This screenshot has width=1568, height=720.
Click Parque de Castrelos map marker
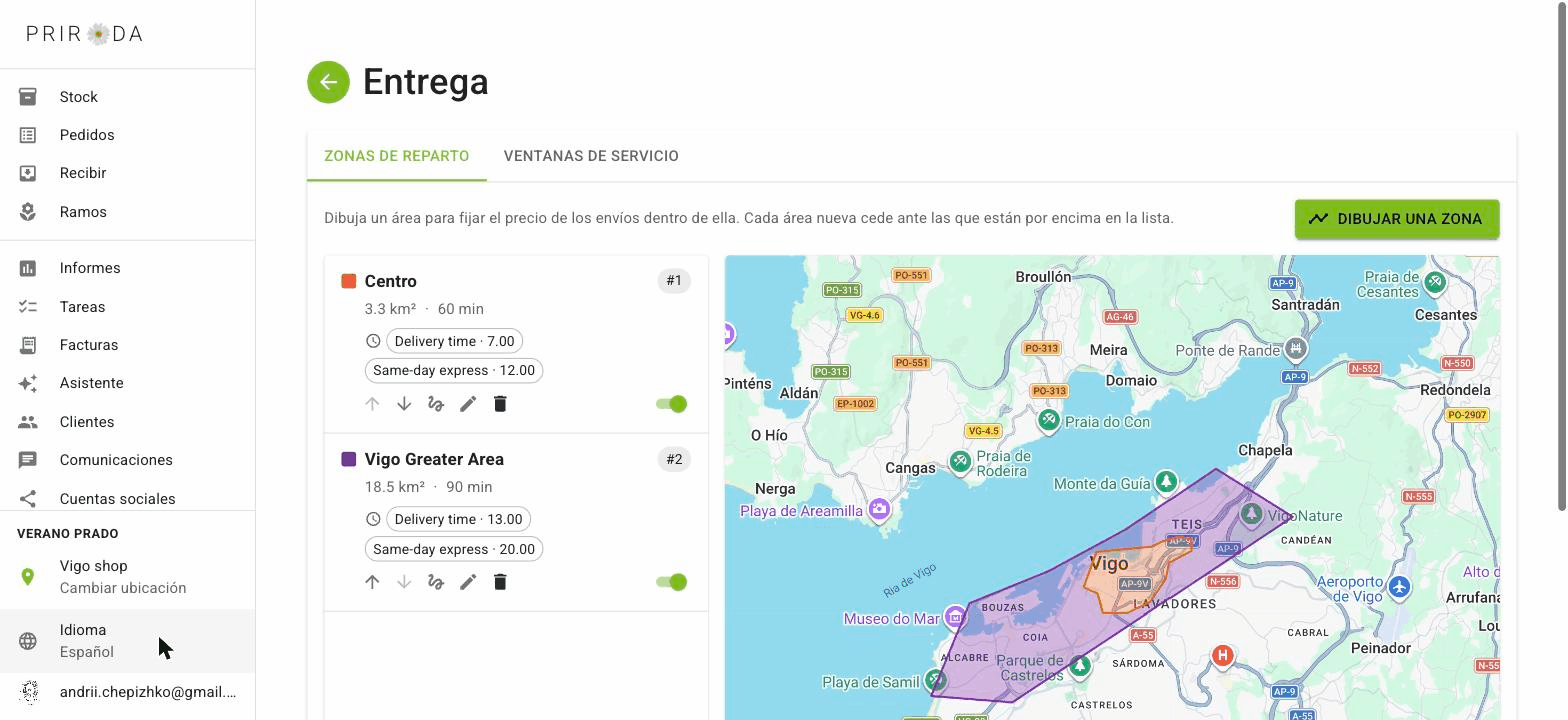pyautogui.click(x=1079, y=666)
